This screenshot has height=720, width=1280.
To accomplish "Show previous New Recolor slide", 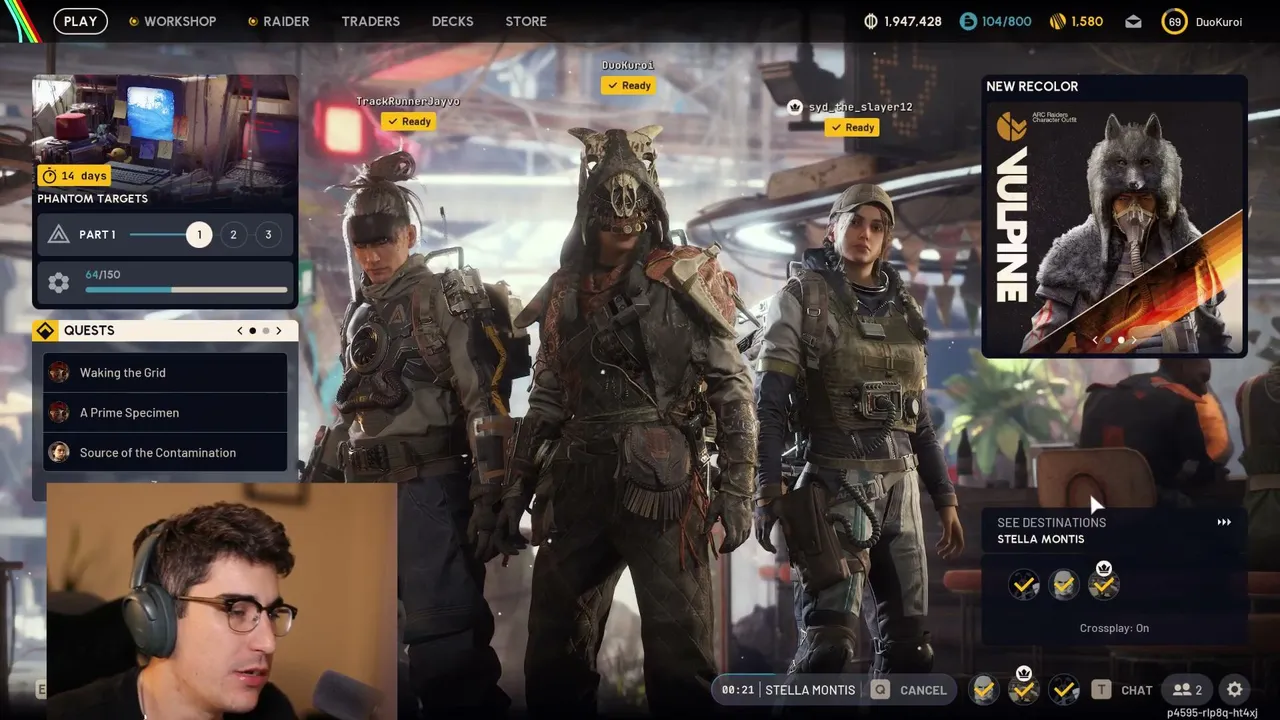I will pos(1094,340).
